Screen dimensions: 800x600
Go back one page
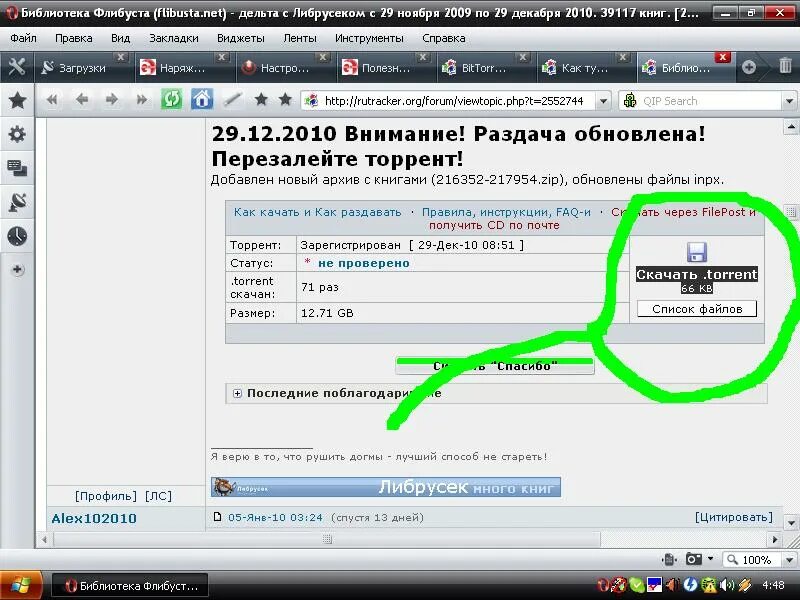[x=82, y=100]
